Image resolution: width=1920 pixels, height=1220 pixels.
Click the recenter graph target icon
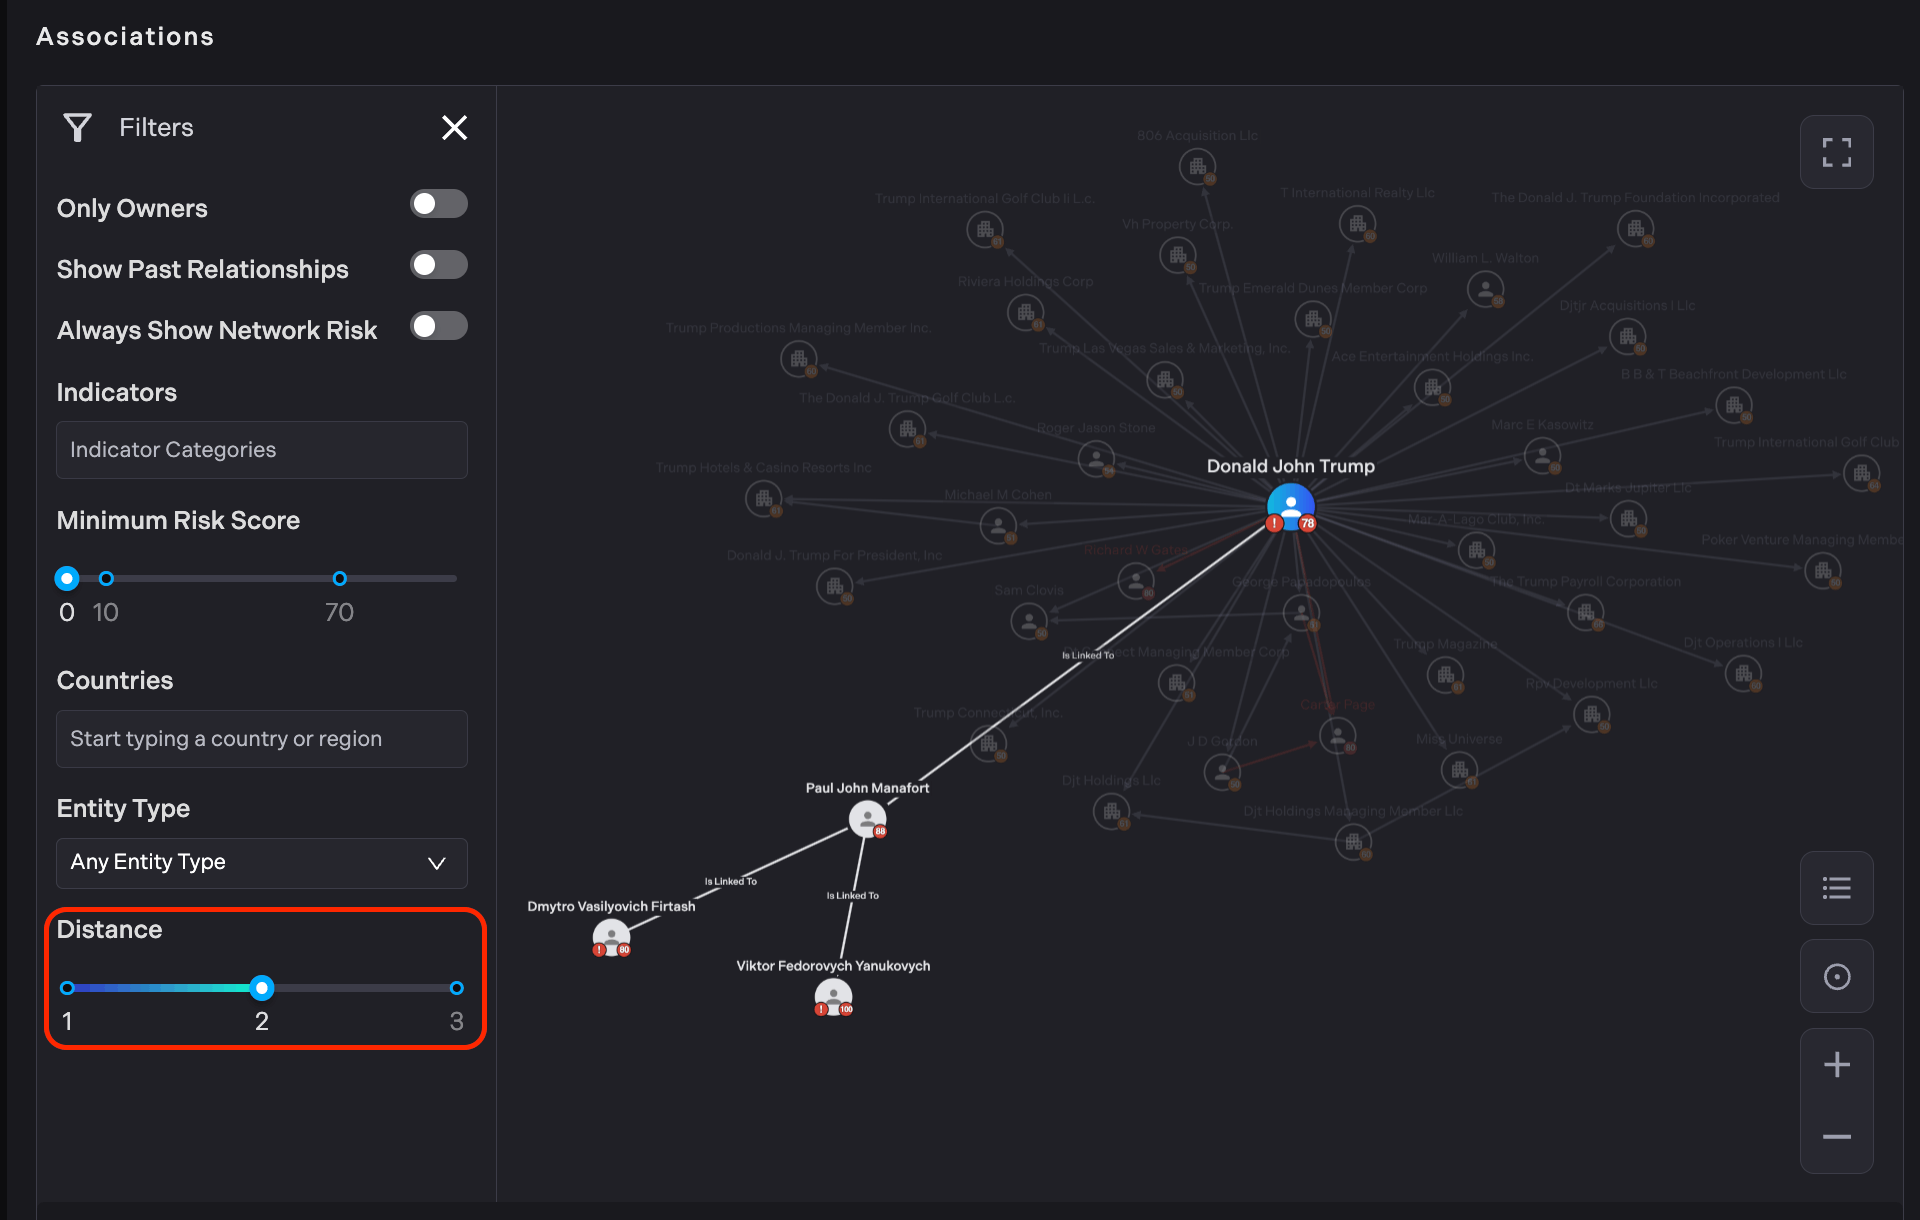tap(1836, 976)
